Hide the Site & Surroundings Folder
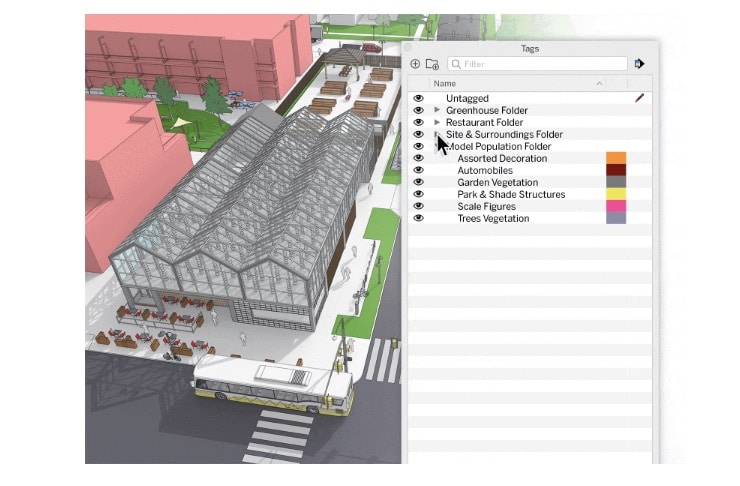The image size is (740, 486). 418,134
